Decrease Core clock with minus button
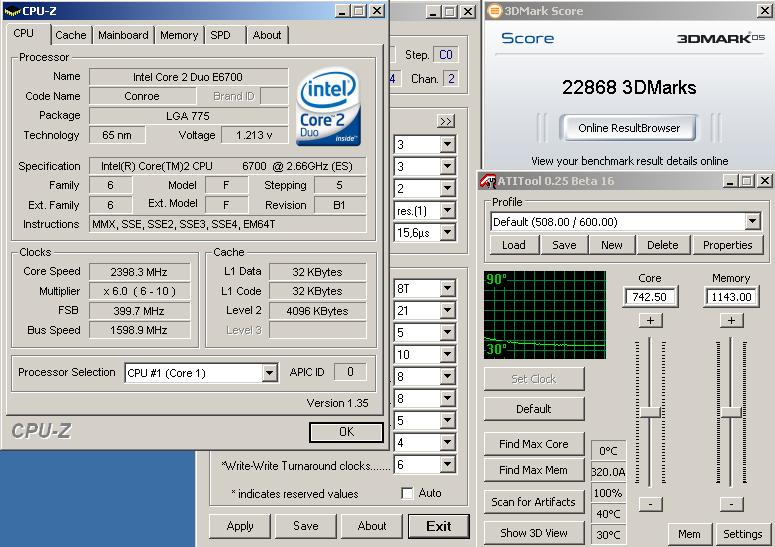This screenshot has width=775, height=547. point(650,504)
